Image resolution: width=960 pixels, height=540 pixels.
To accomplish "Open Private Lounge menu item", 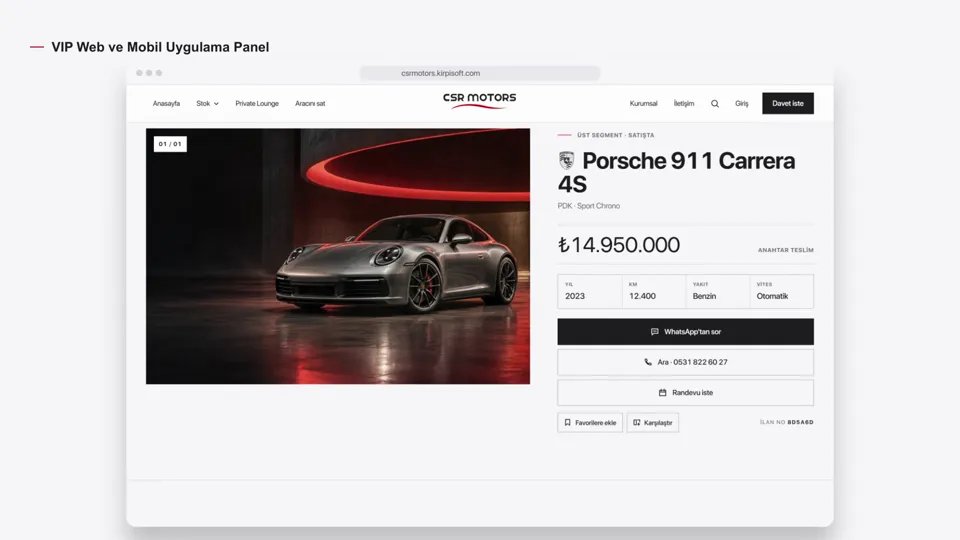I will tap(257, 103).
